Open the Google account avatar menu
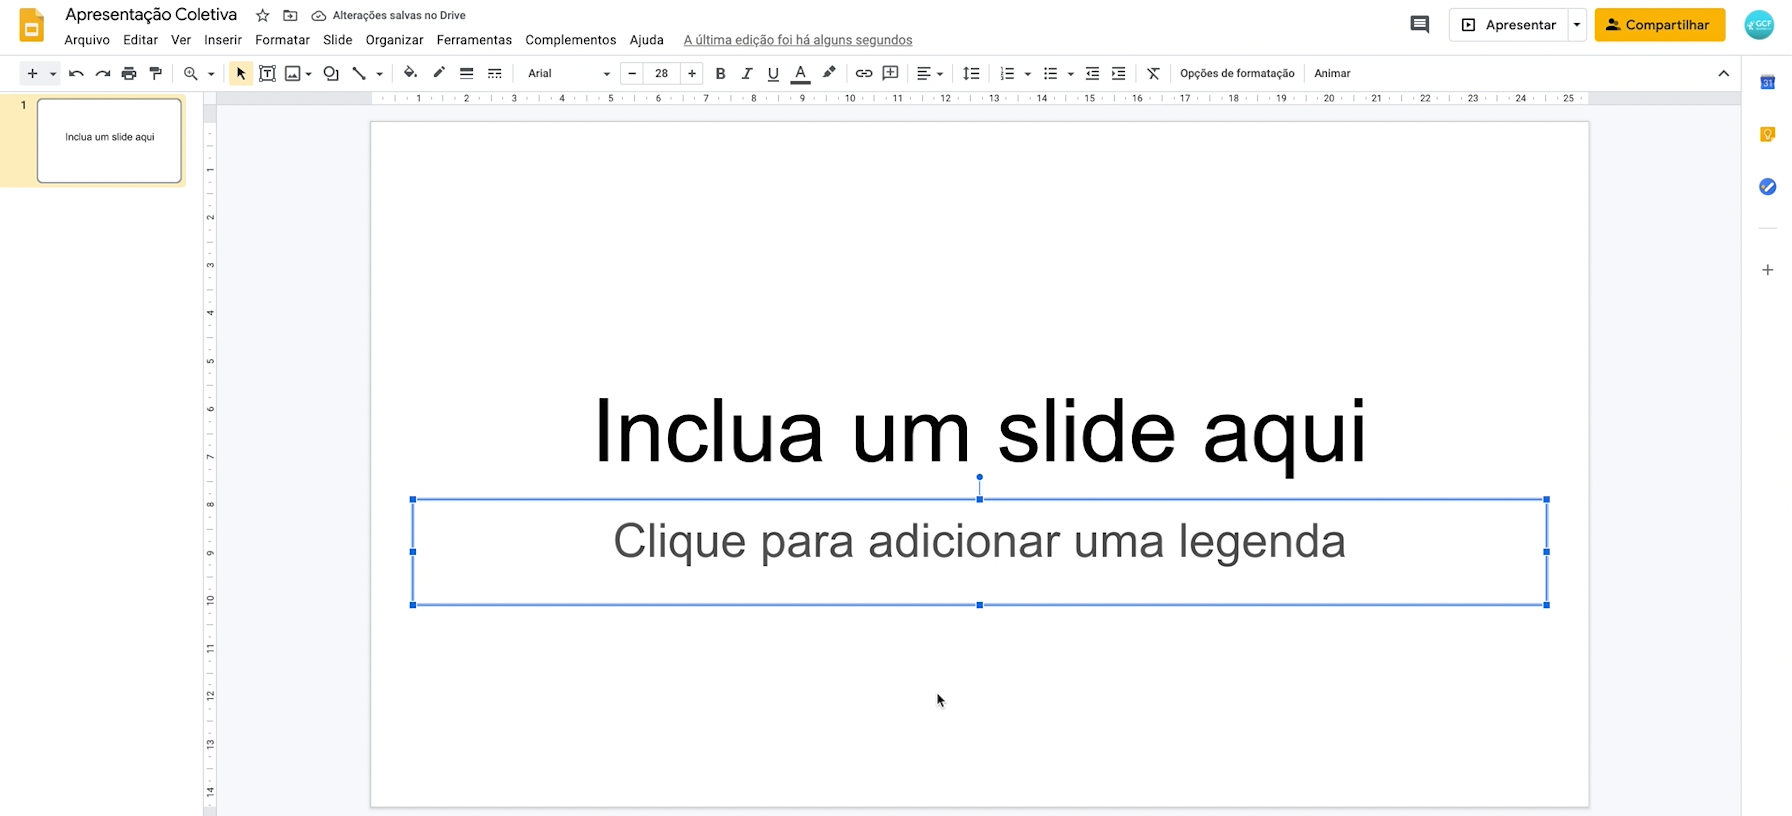This screenshot has width=1792, height=816. click(x=1759, y=24)
